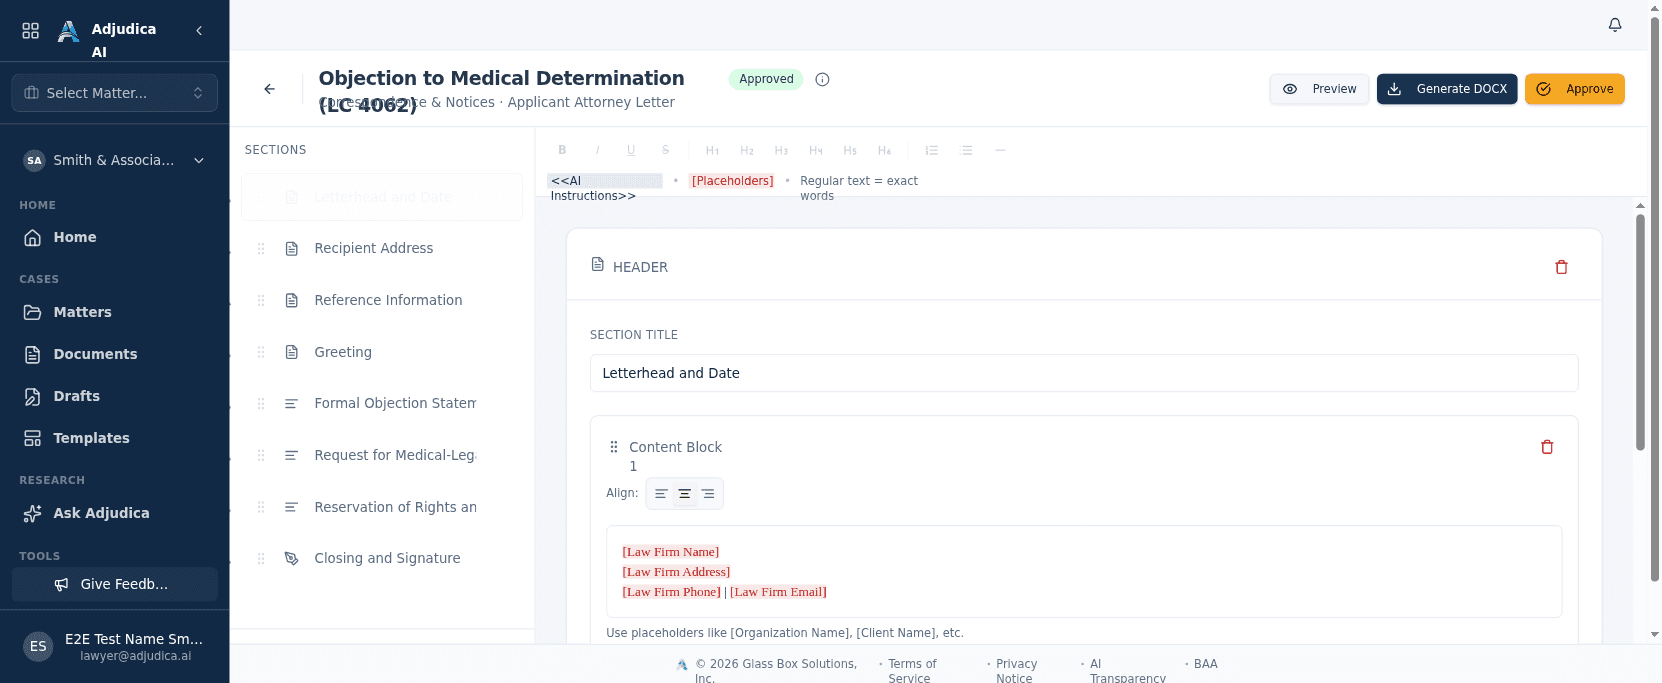Align content block text right
1662x683 pixels.
click(708, 494)
